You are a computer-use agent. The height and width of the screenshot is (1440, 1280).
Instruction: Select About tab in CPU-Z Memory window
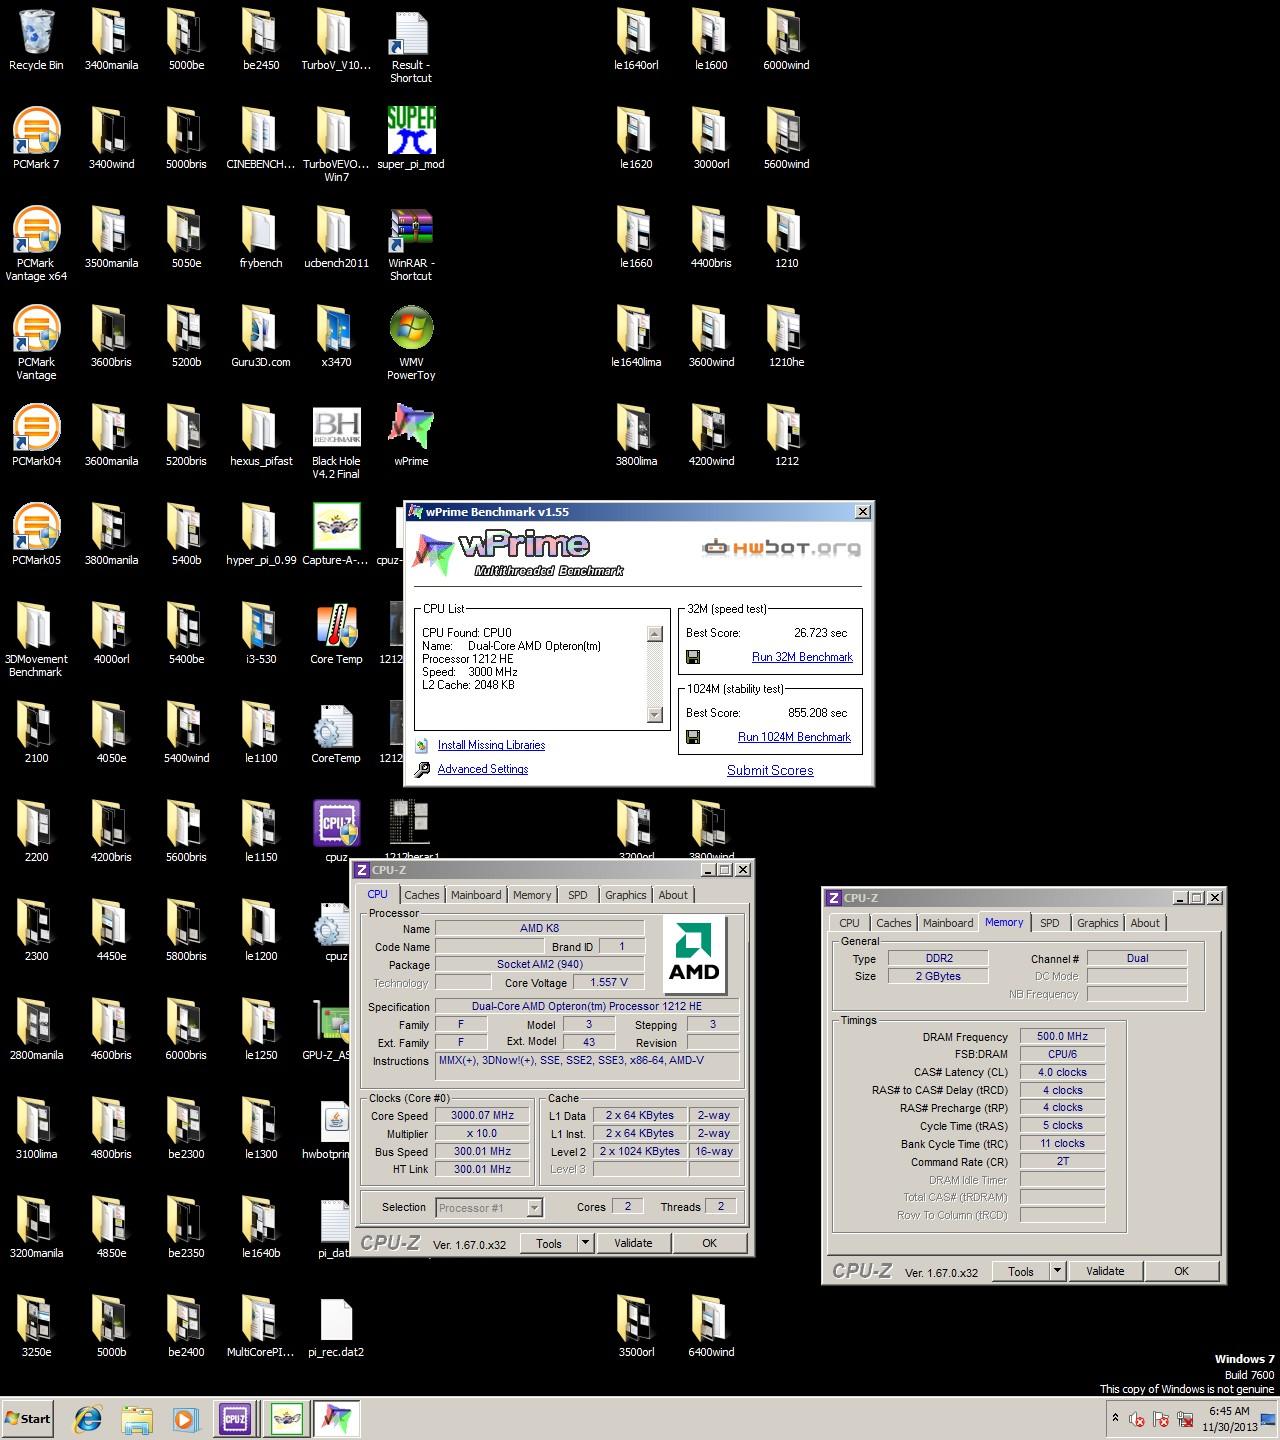(x=1145, y=923)
